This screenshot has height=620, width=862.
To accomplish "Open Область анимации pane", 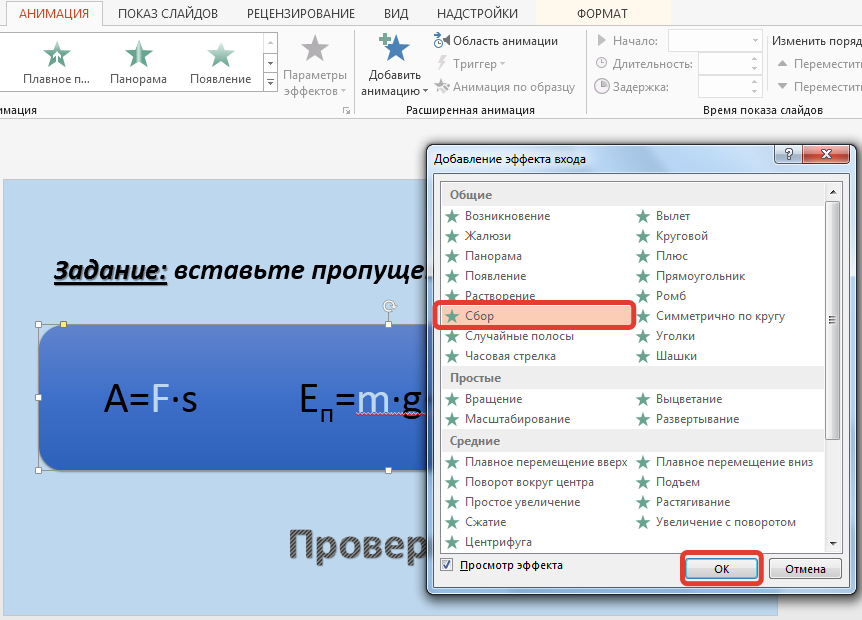I will [x=496, y=41].
